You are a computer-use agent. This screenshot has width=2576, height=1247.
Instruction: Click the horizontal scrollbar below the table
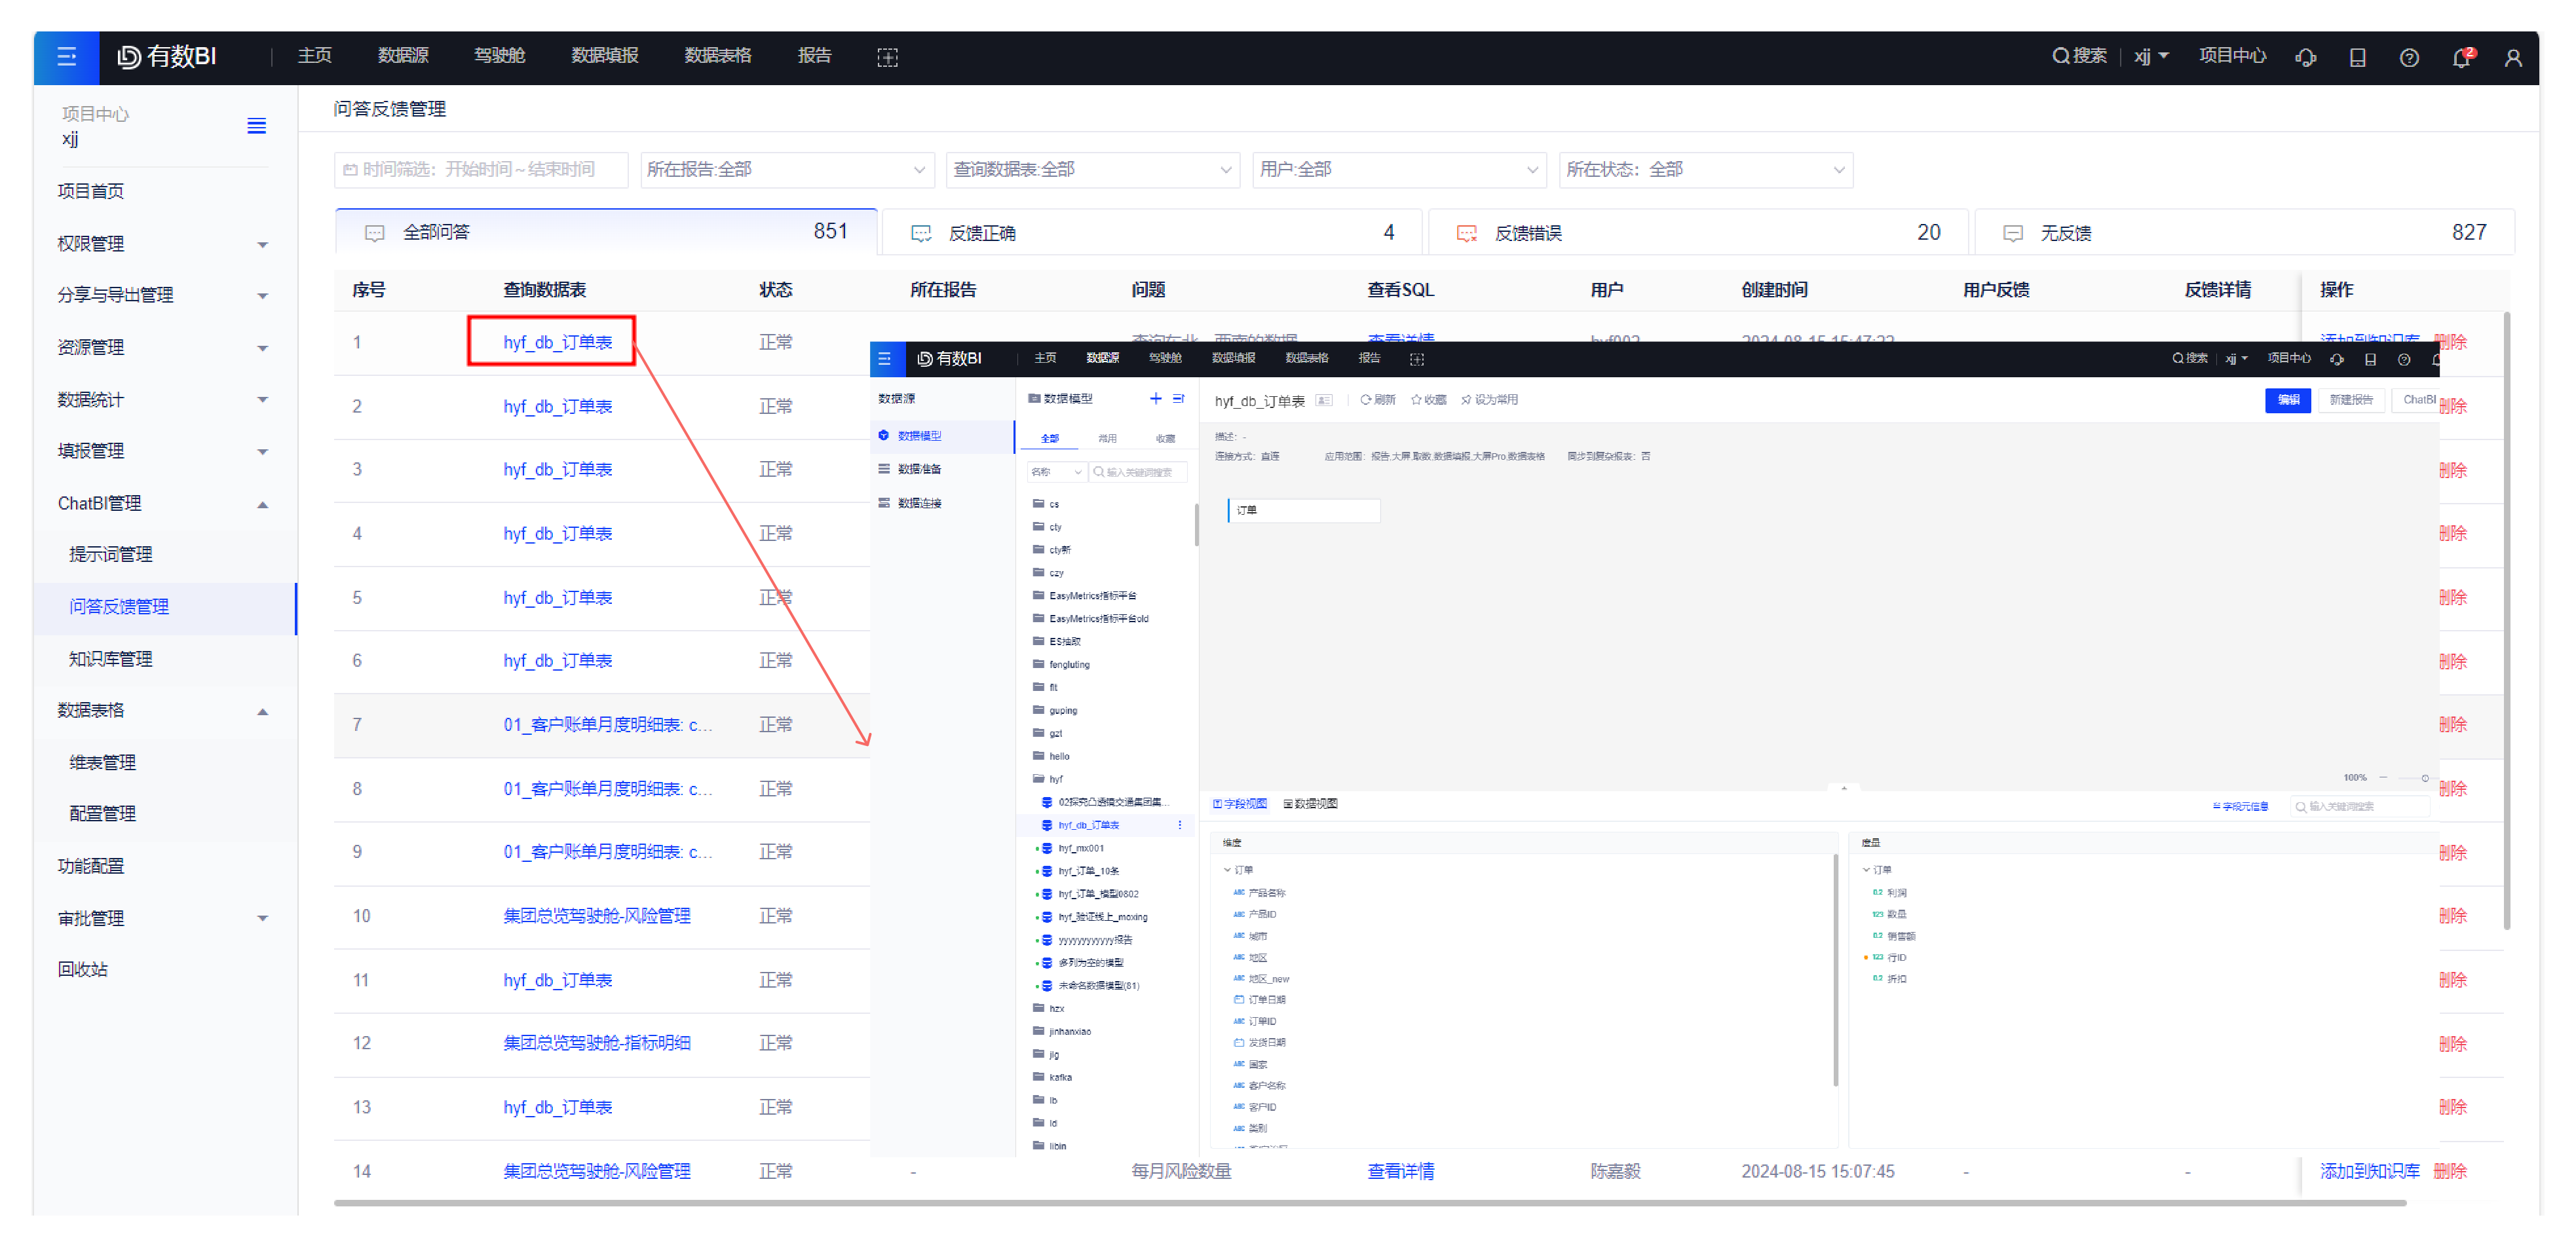(x=1370, y=1203)
